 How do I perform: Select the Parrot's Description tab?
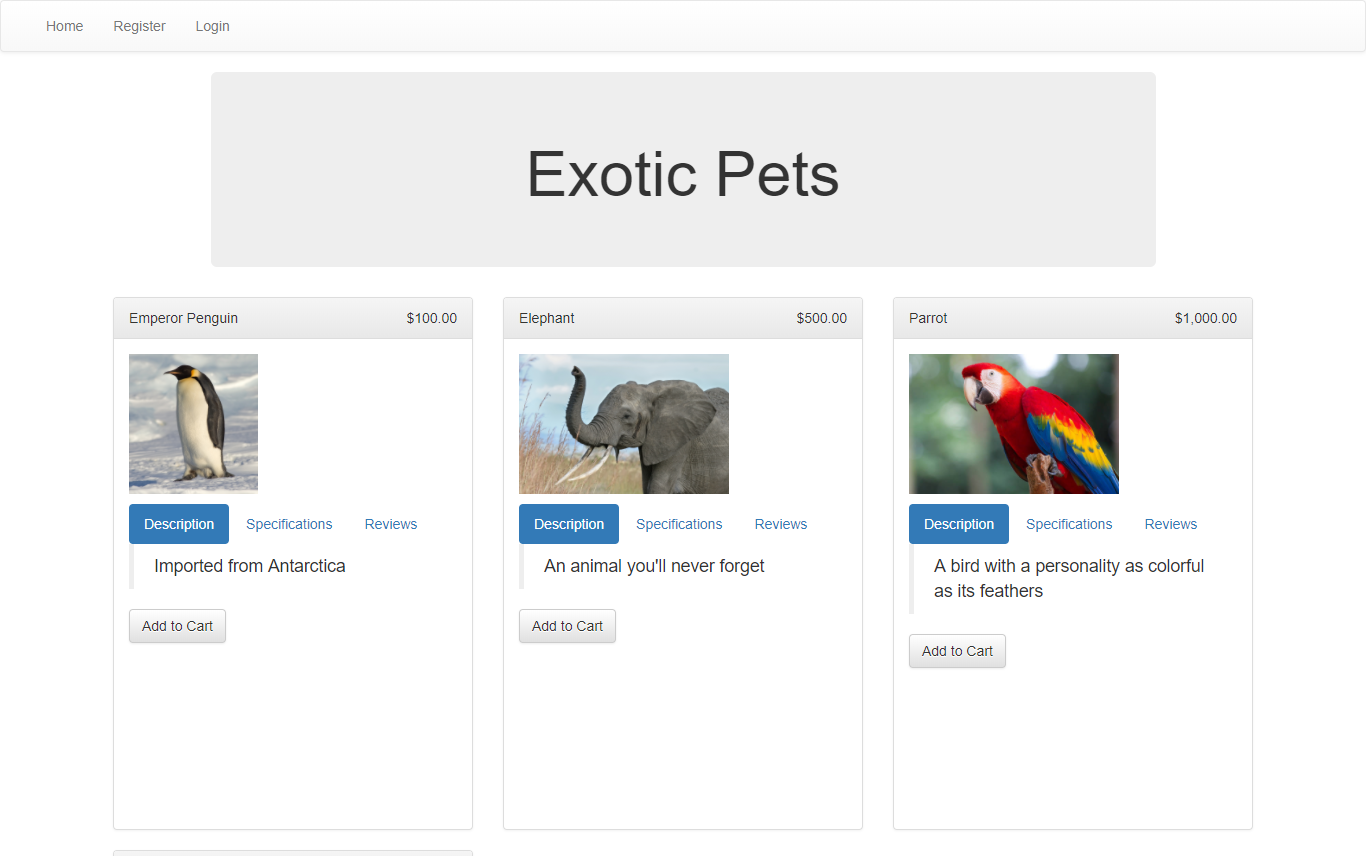pyautogui.click(x=959, y=524)
